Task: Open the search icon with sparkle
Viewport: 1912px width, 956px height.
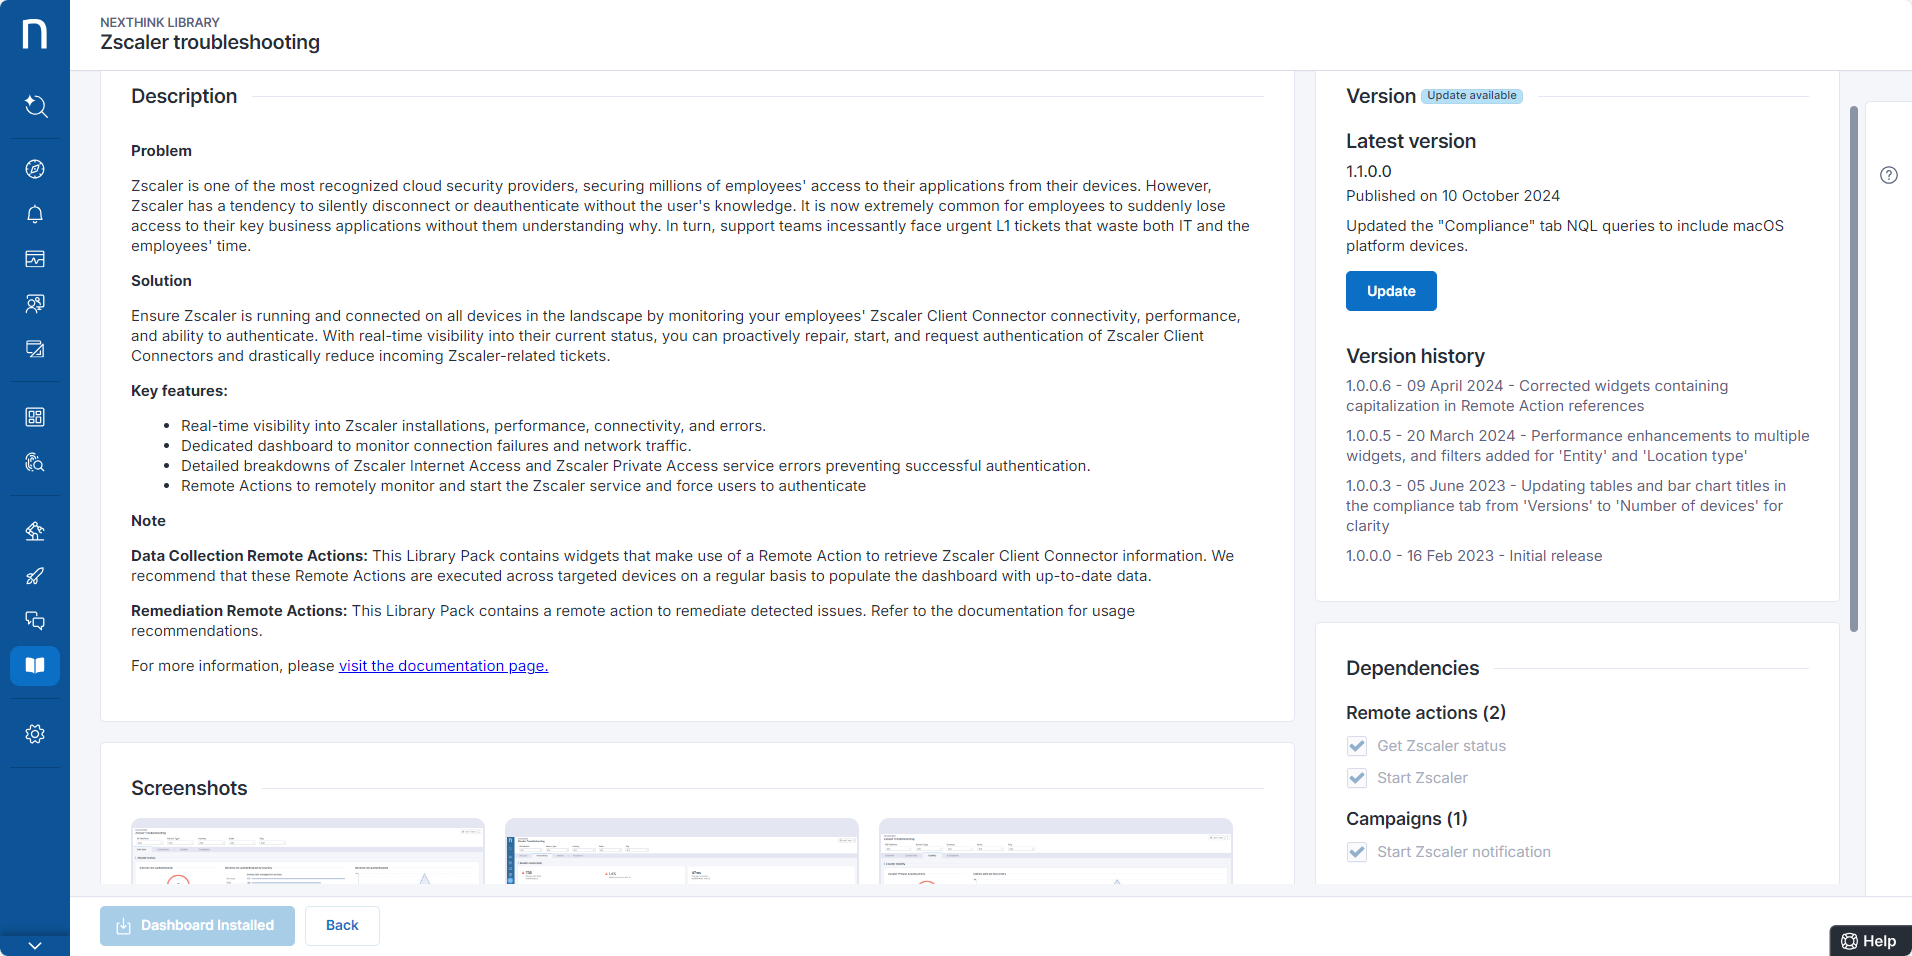Action: [x=35, y=106]
